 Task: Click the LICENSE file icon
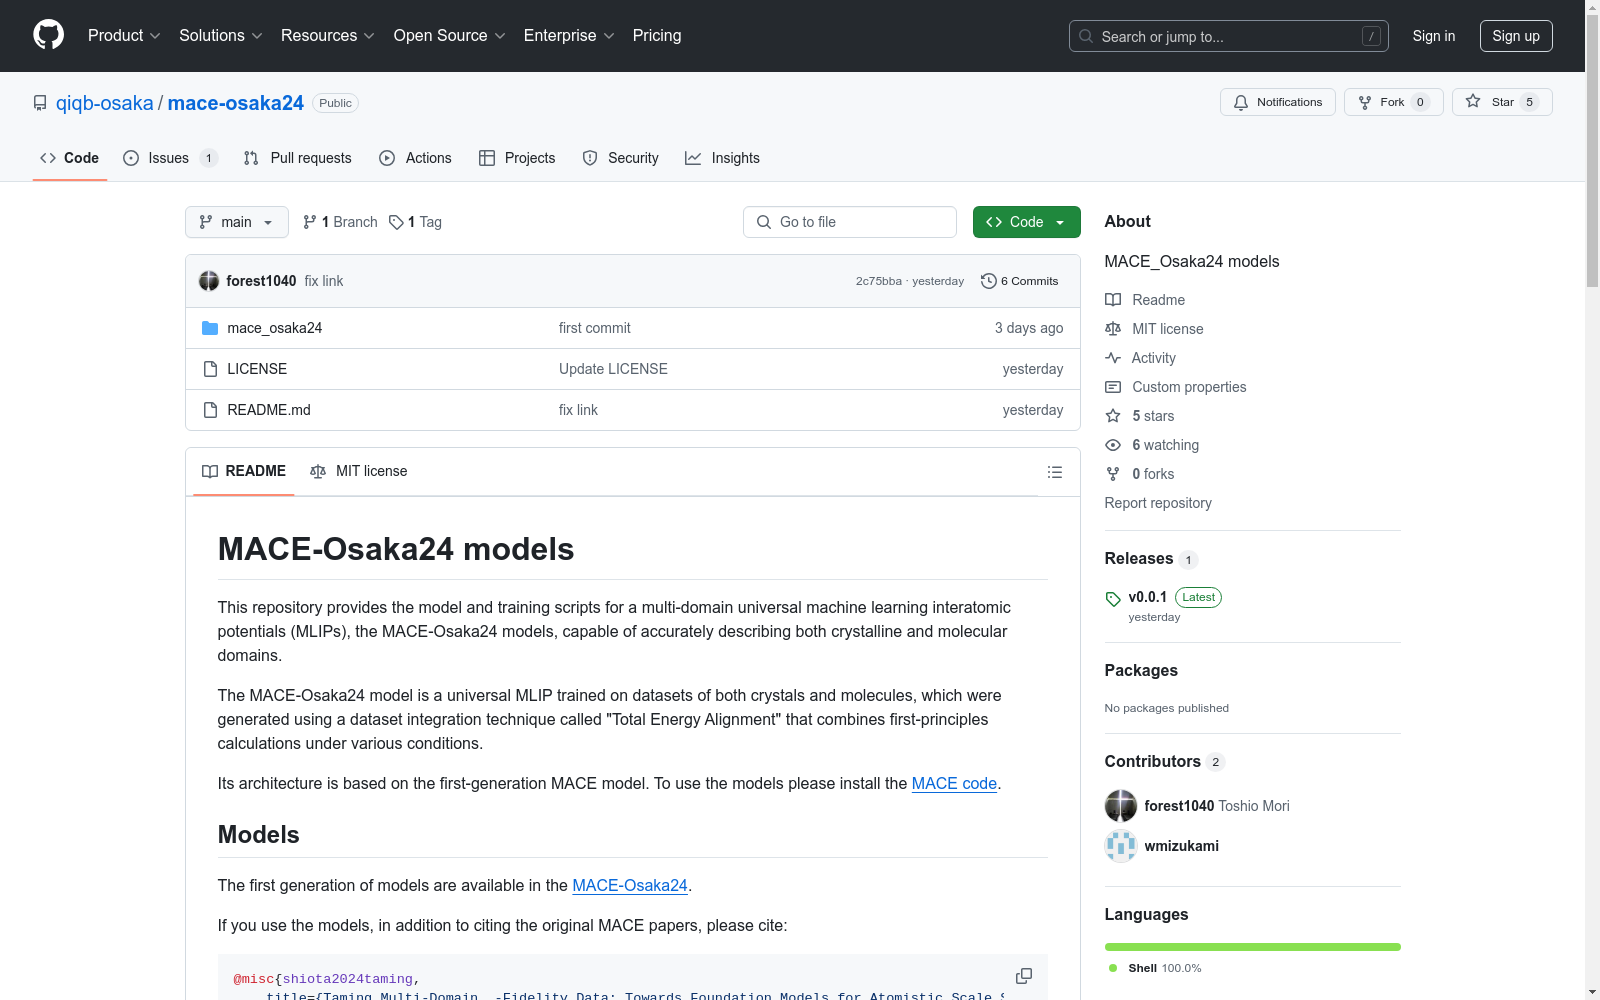[x=210, y=369]
